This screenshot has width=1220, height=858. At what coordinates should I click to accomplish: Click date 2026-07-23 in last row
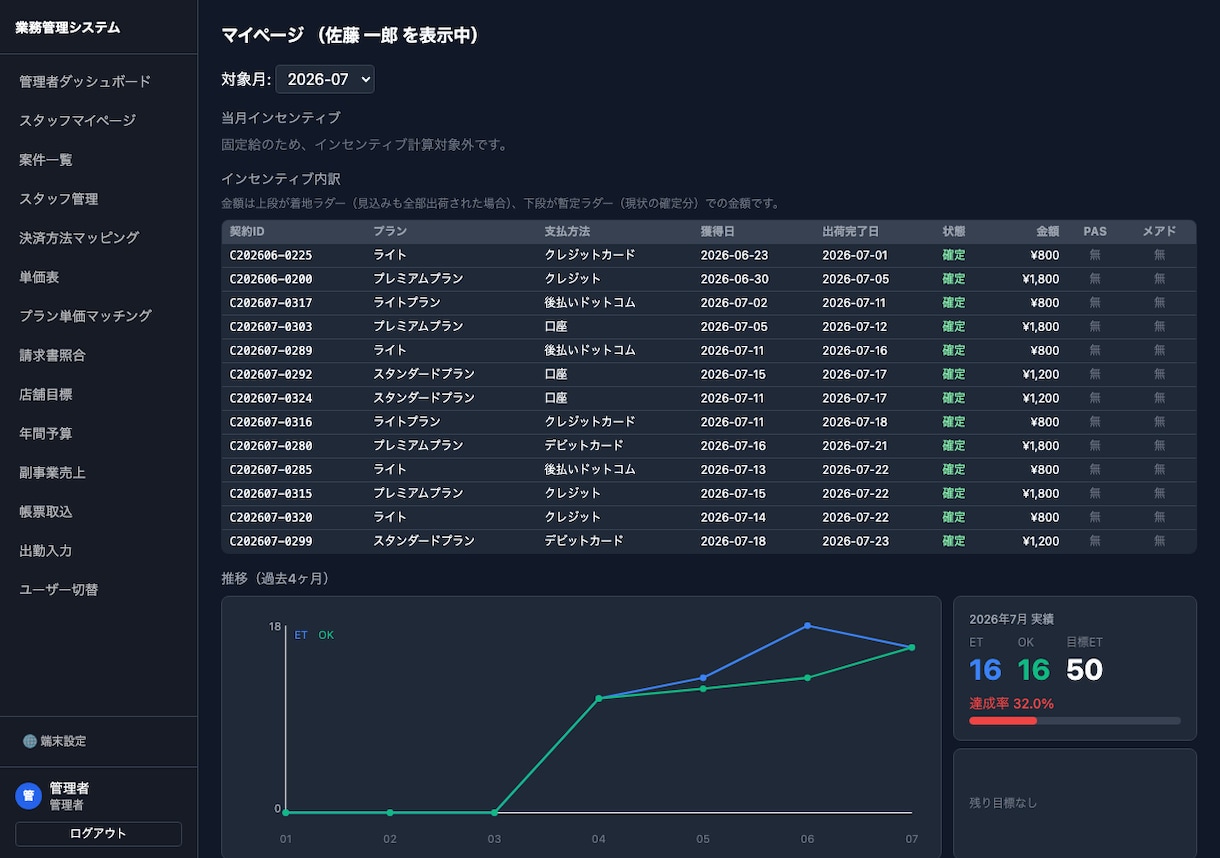[855, 541]
